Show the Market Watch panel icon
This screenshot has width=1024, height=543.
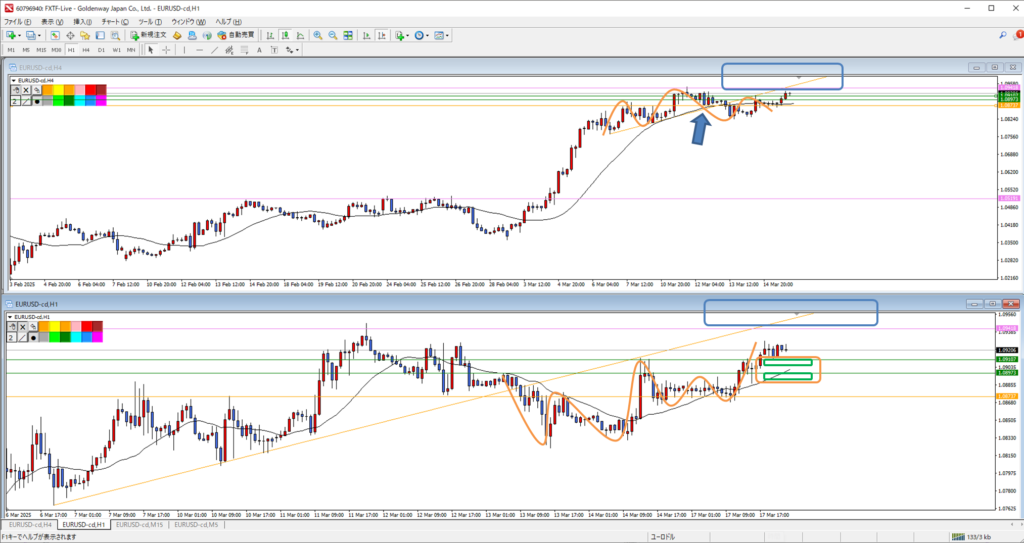55,35
